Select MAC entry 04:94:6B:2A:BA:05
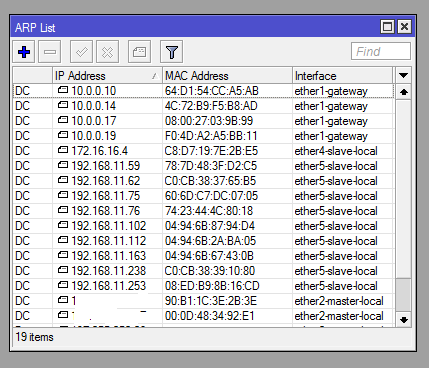The image size is (429, 368). [x=210, y=241]
